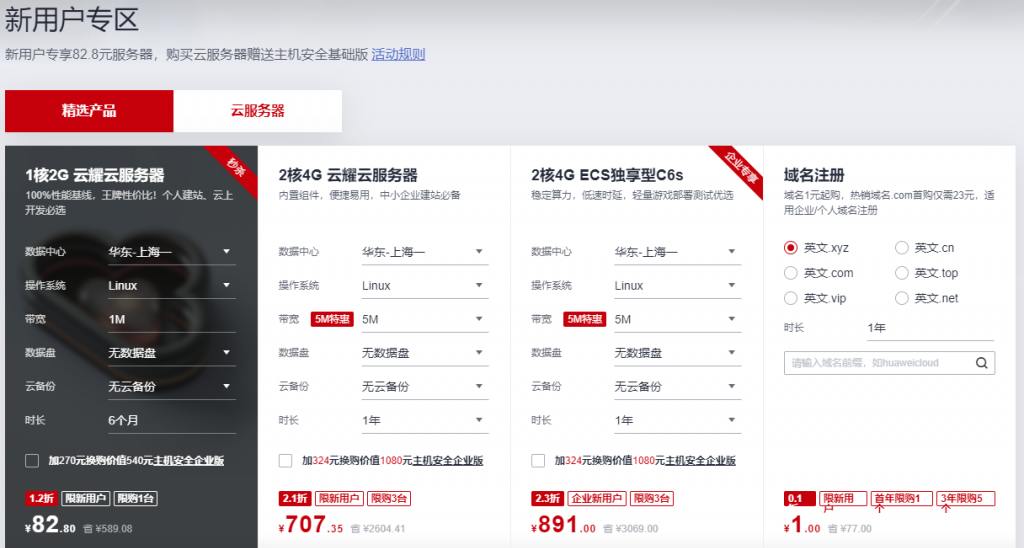Open 云备份 dropdown on 2核4G 云耀 card
1024x548 pixels.
point(424,387)
